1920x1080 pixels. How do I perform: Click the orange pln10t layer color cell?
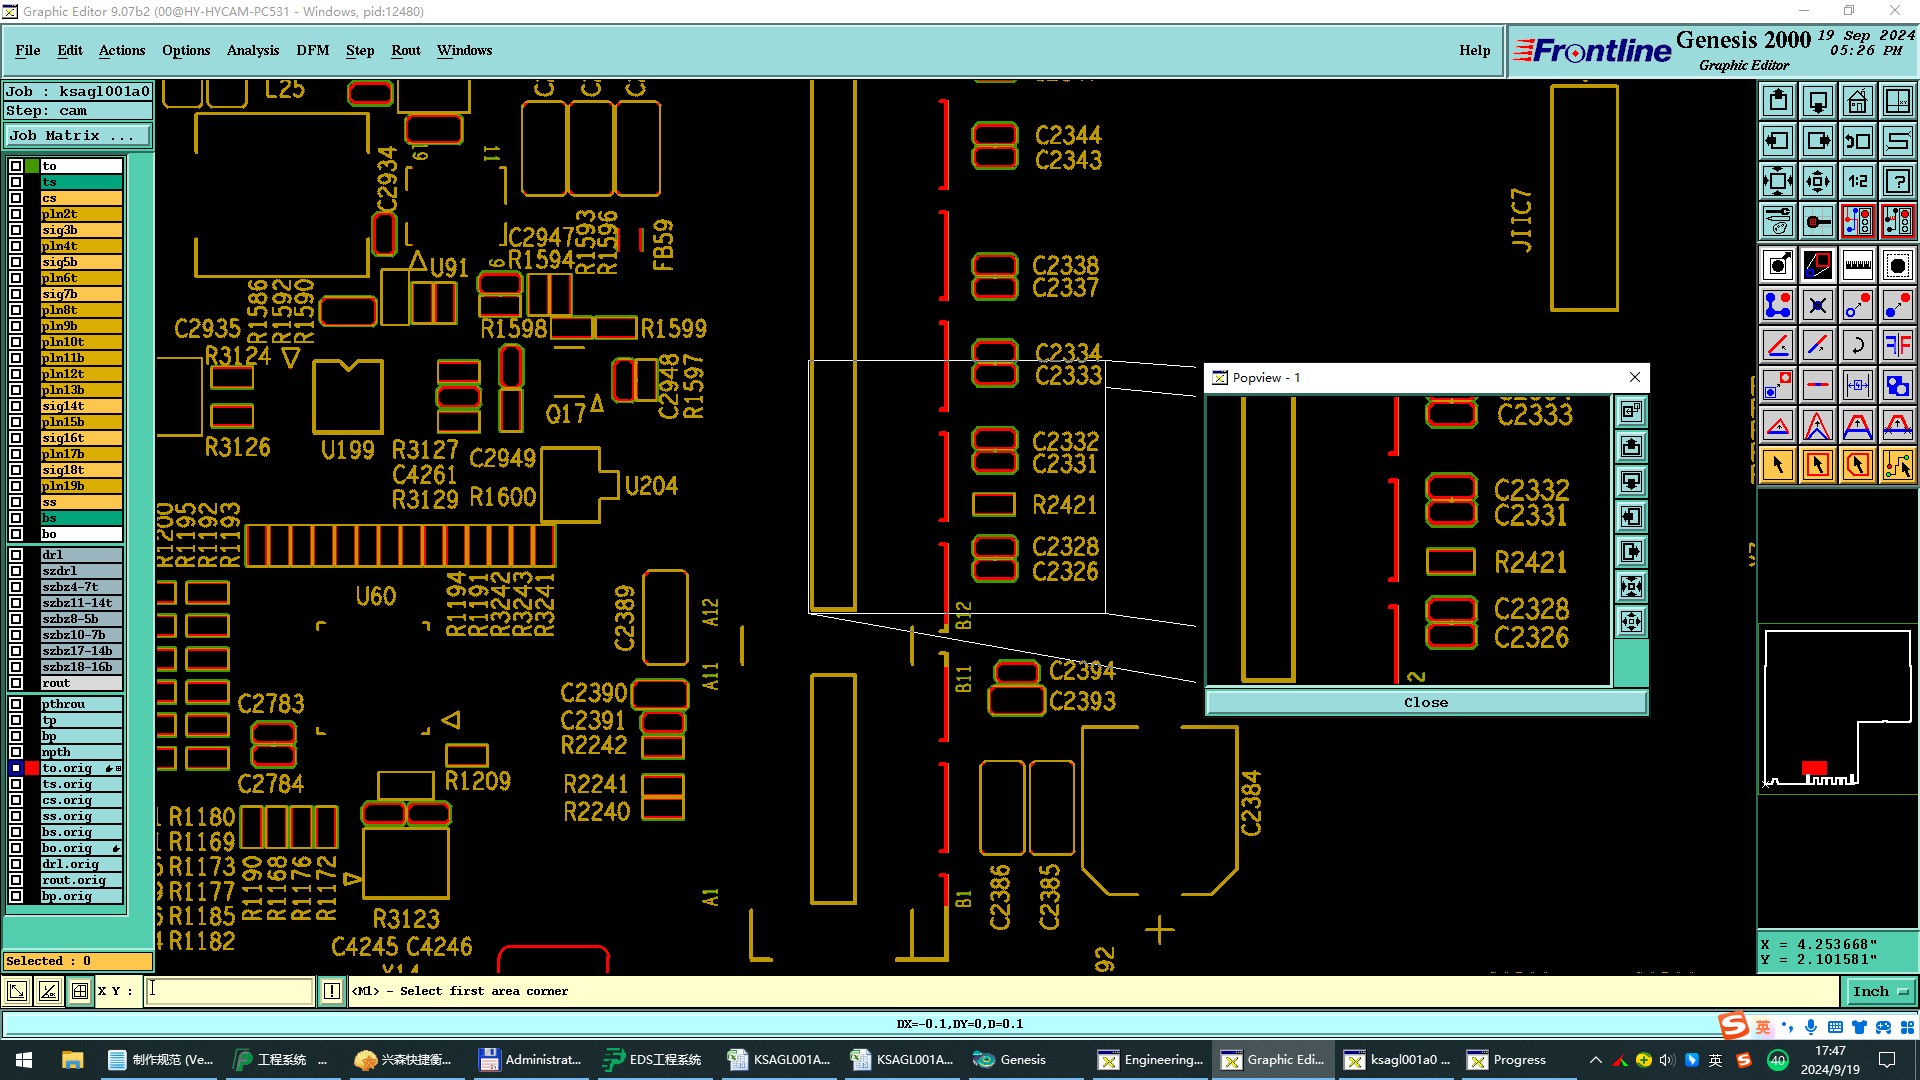click(81, 342)
